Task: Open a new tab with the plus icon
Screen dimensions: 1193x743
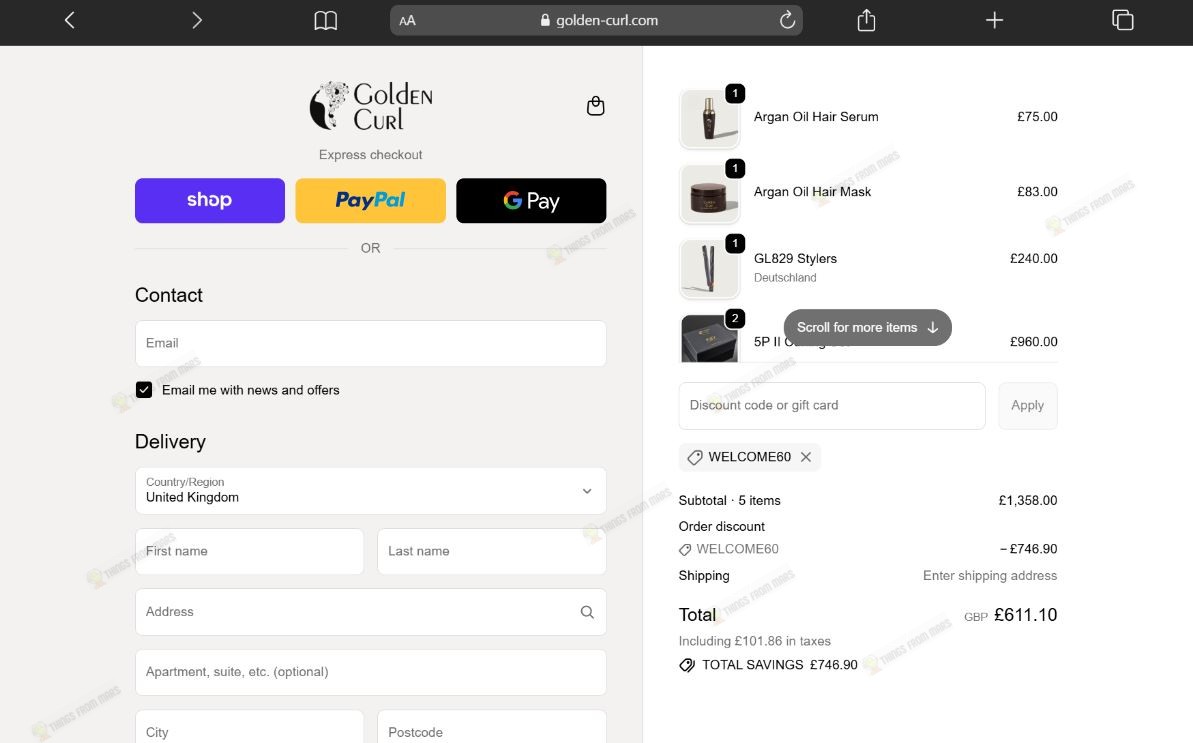Action: pyautogui.click(x=994, y=20)
